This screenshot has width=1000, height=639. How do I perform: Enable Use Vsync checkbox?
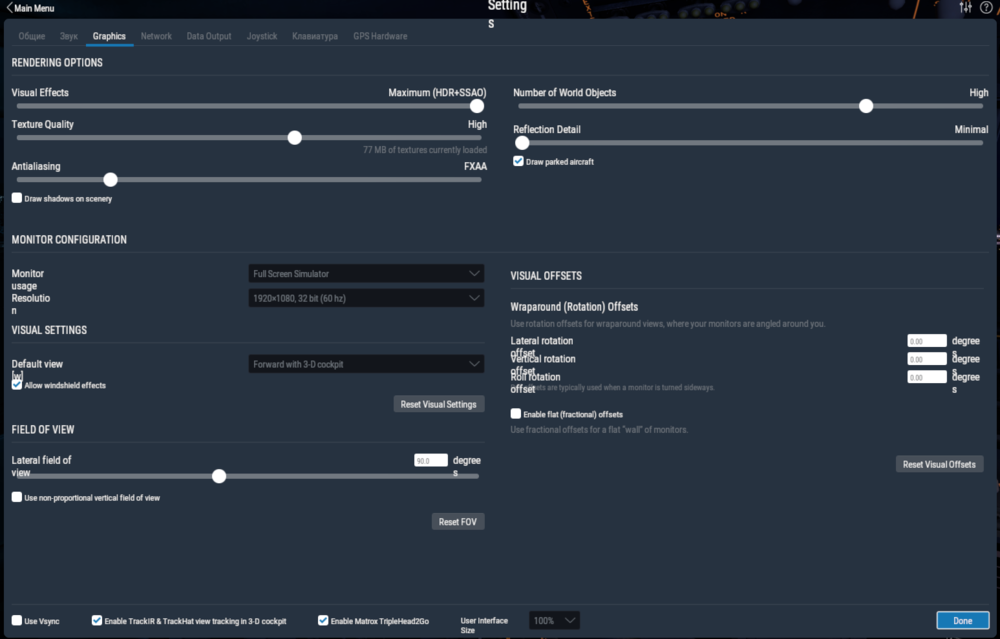[17, 621]
